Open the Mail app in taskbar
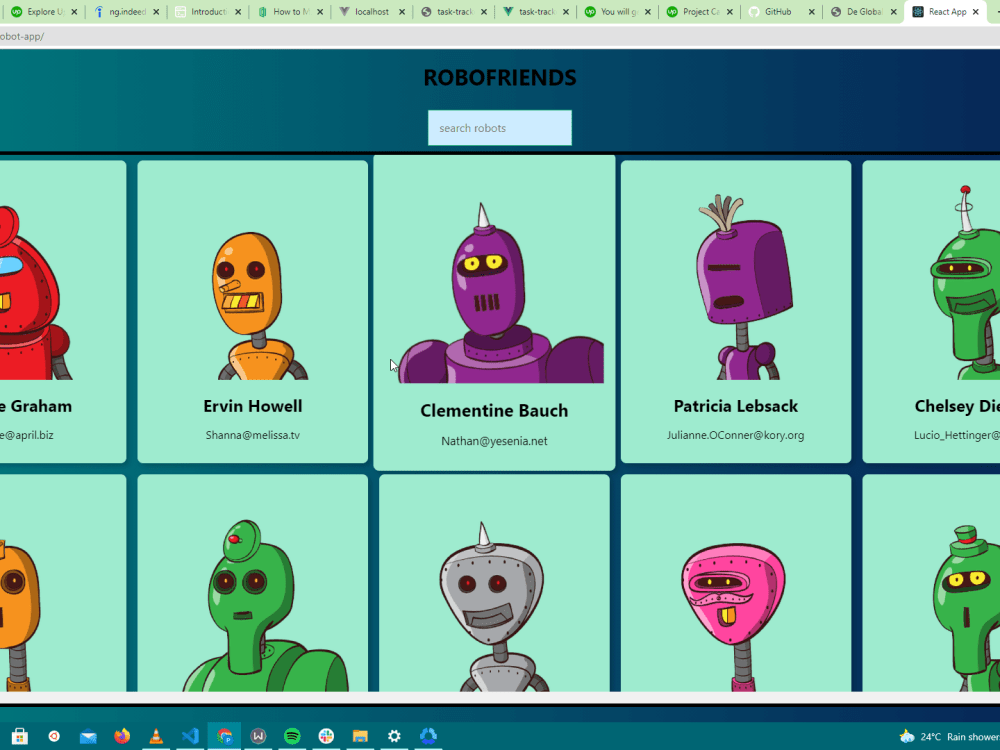 coord(88,737)
